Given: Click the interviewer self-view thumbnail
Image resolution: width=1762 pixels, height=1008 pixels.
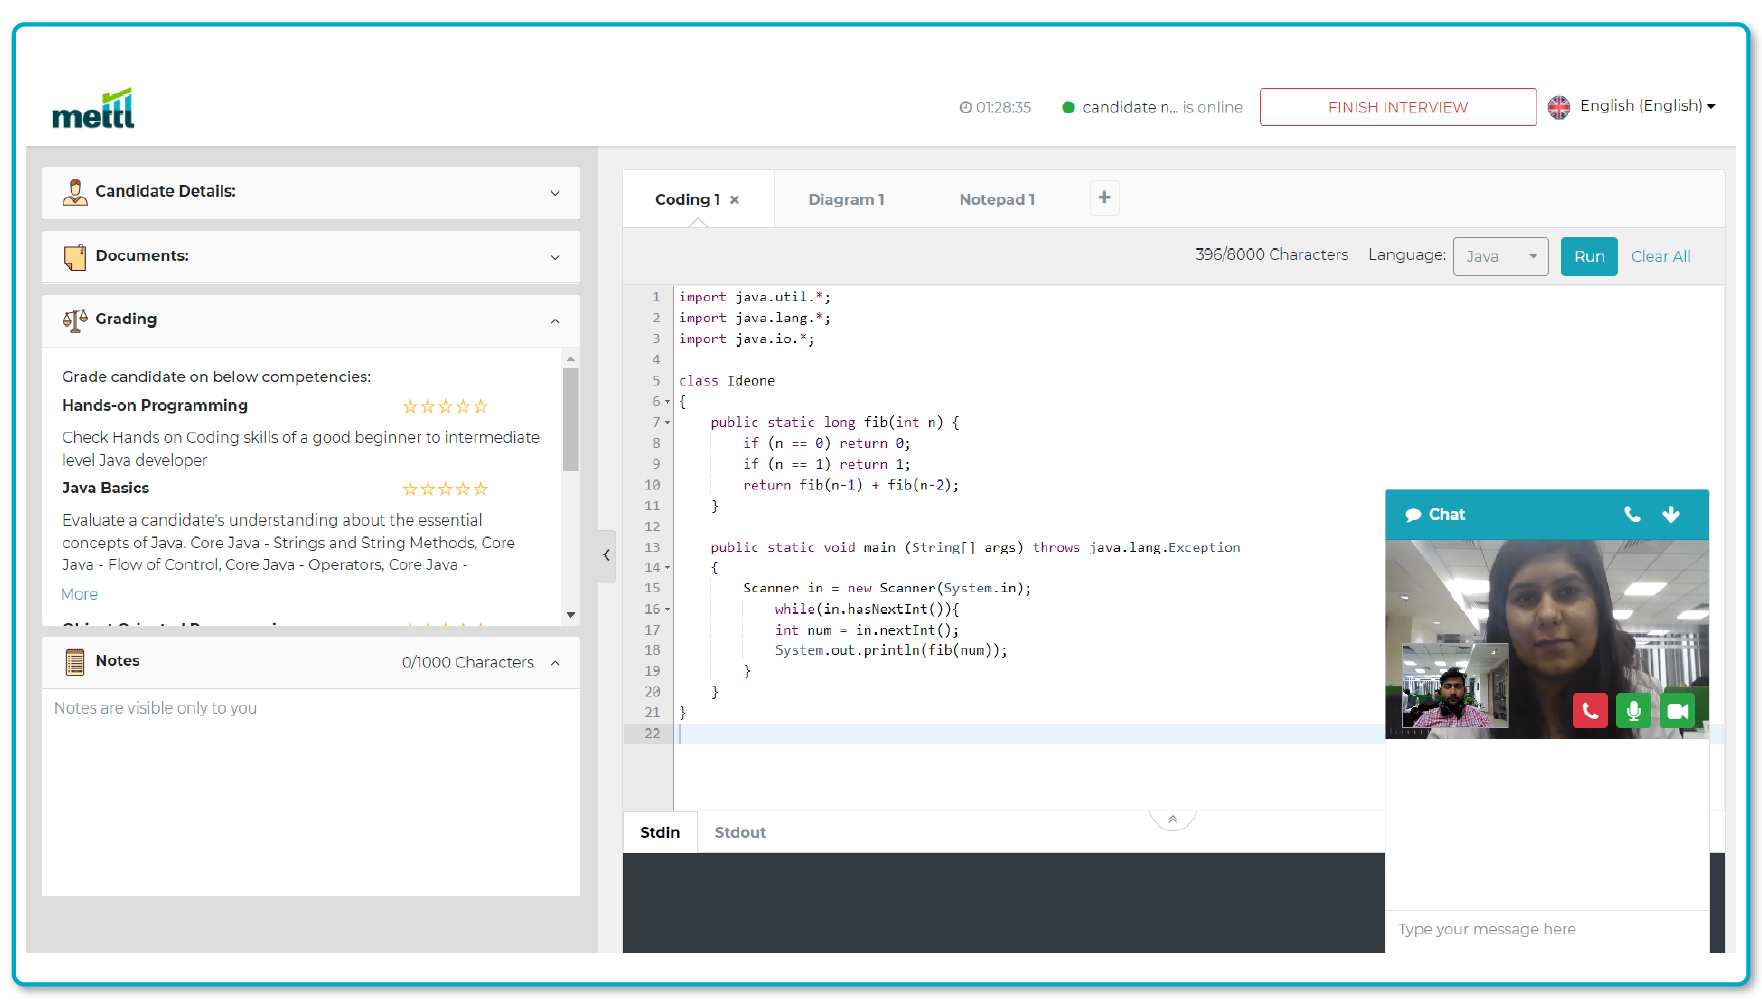Looking at the screenshot, I should point(1455,686).
